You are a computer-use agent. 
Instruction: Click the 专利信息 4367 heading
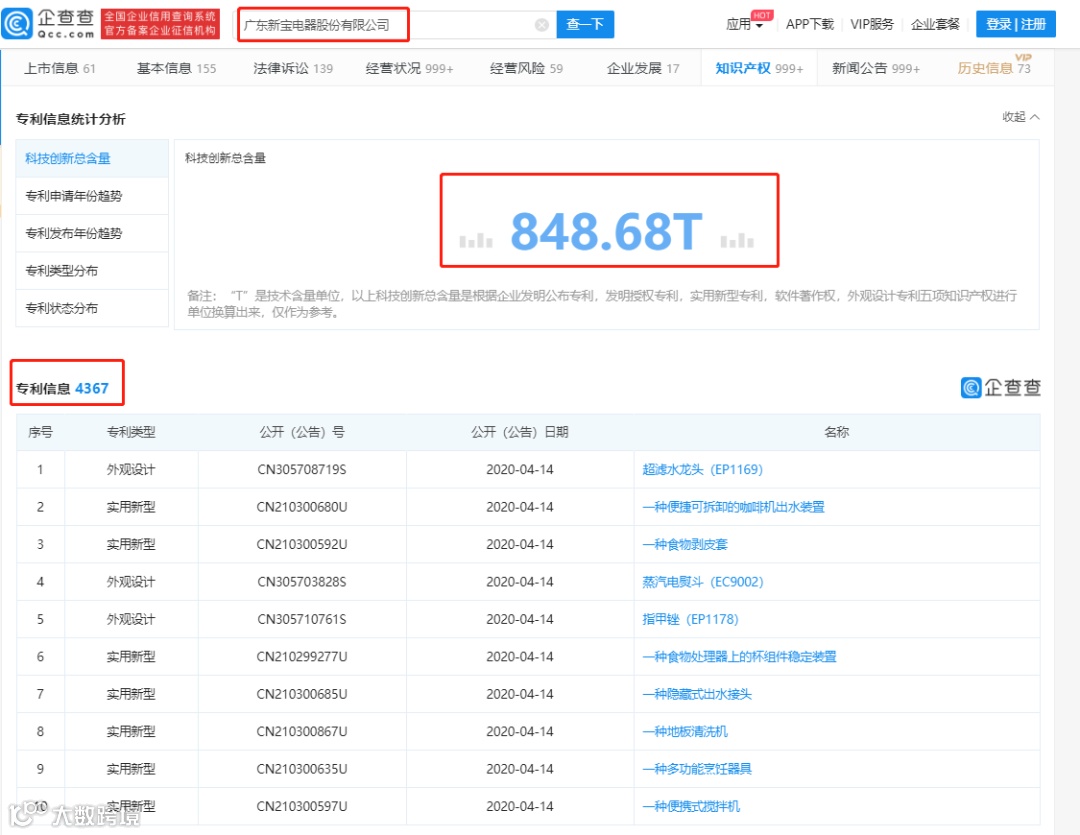[62, 389]
